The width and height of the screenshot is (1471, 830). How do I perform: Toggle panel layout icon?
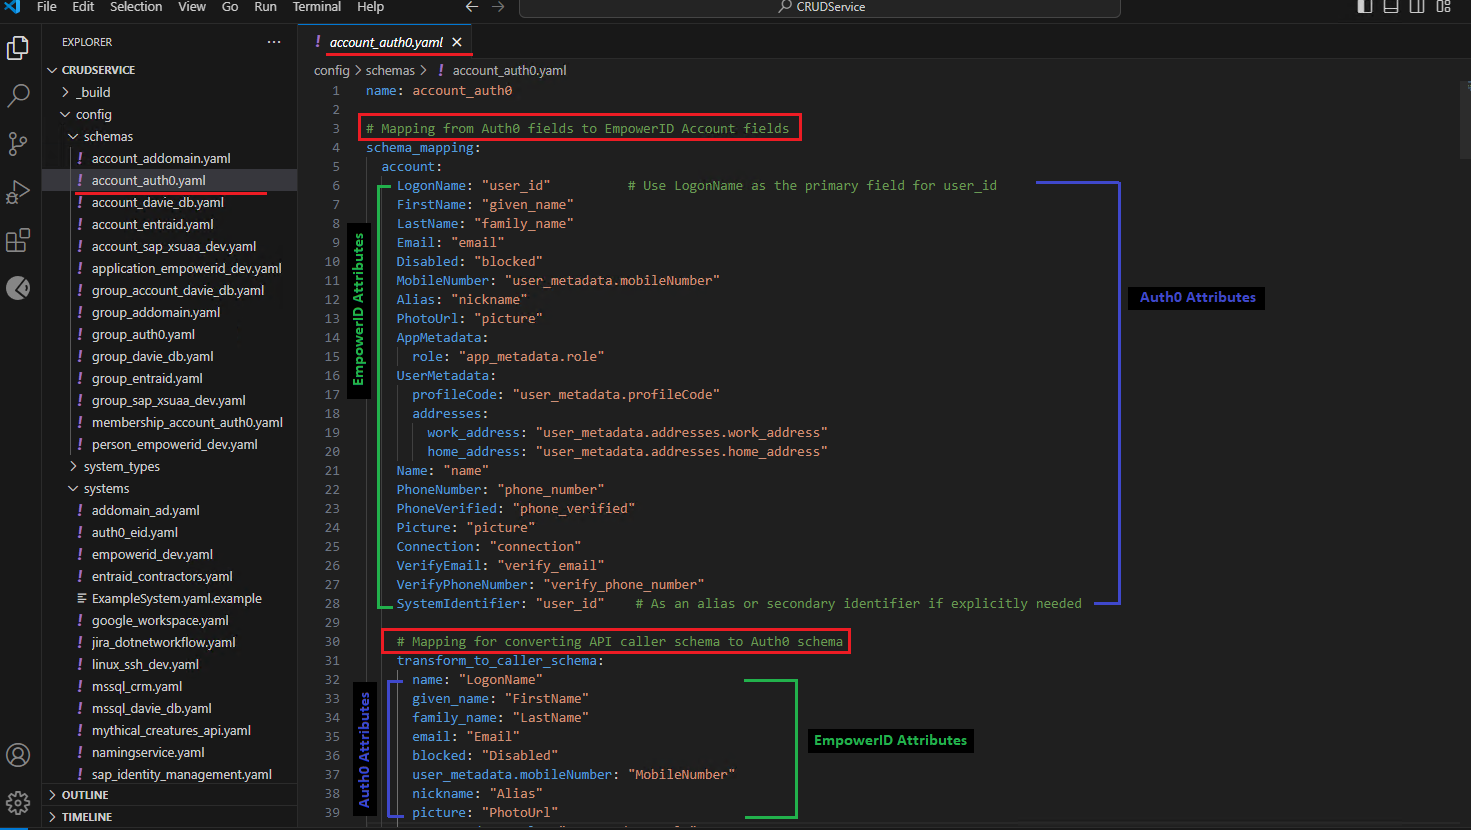click(x=1391, y=7)
